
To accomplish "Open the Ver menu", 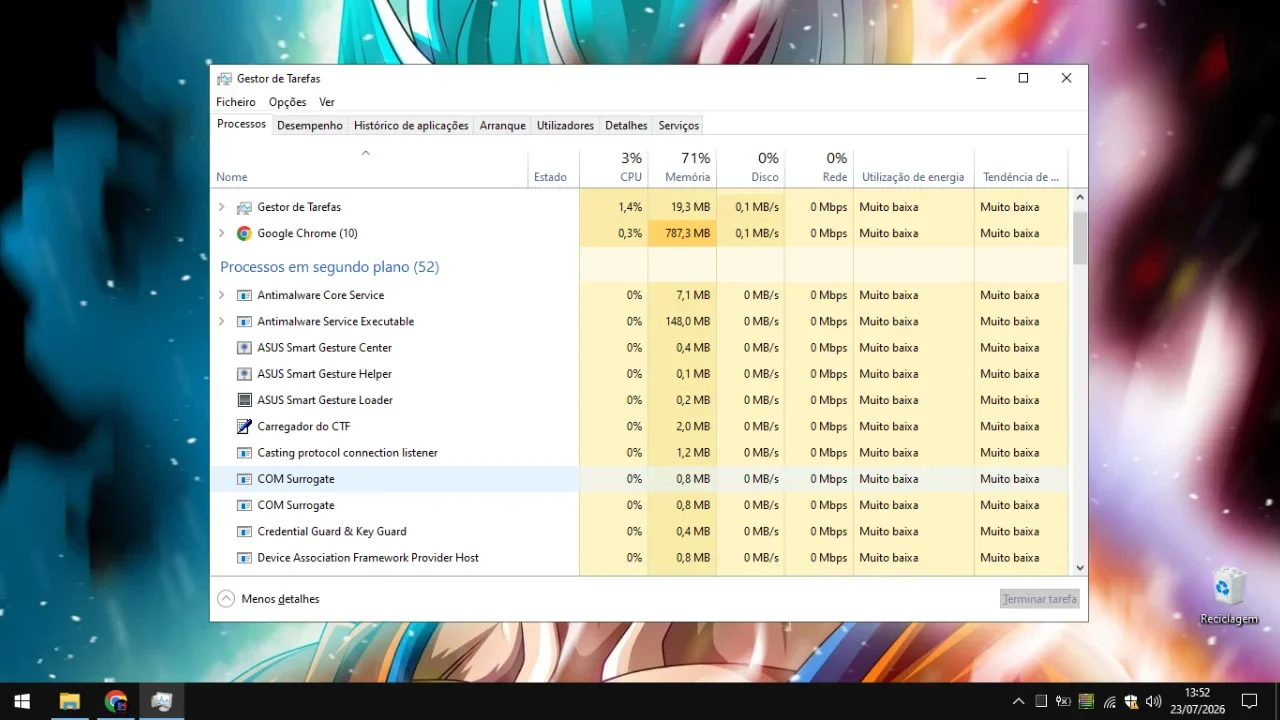I will 327,102.
